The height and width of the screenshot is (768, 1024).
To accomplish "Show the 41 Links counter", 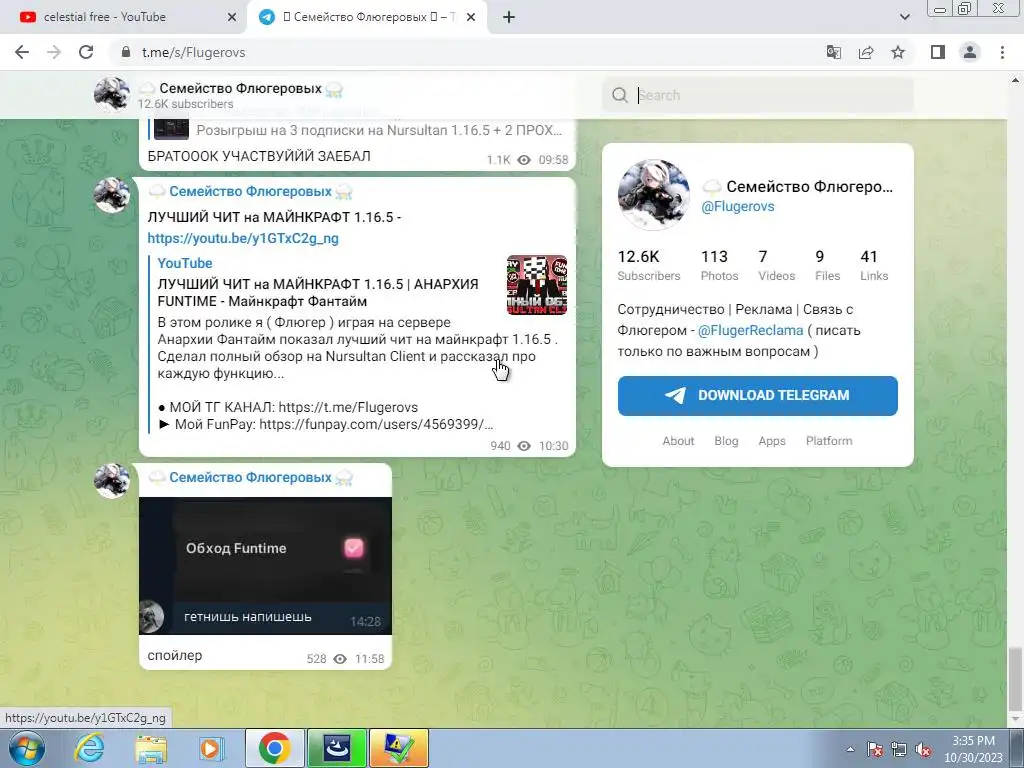I will pos(874,265).
